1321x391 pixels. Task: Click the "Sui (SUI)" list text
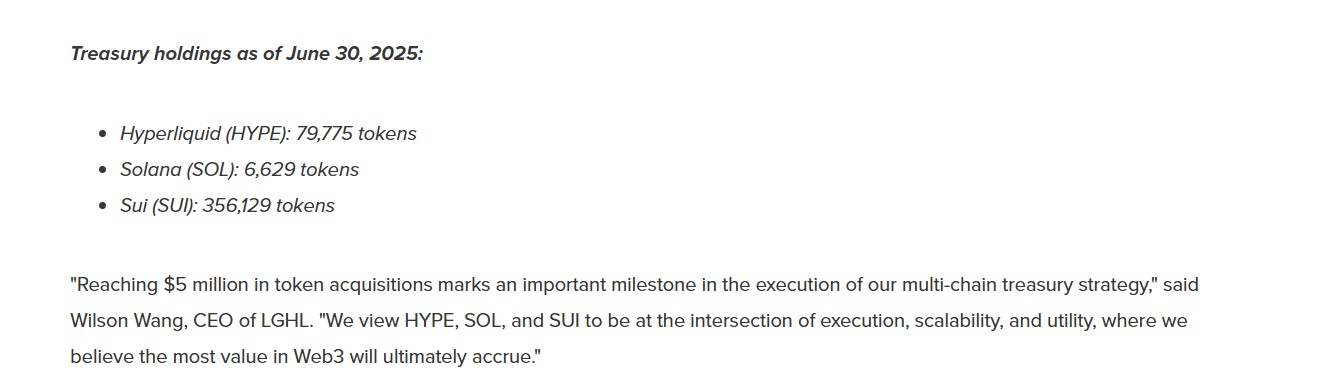(159, 205)
